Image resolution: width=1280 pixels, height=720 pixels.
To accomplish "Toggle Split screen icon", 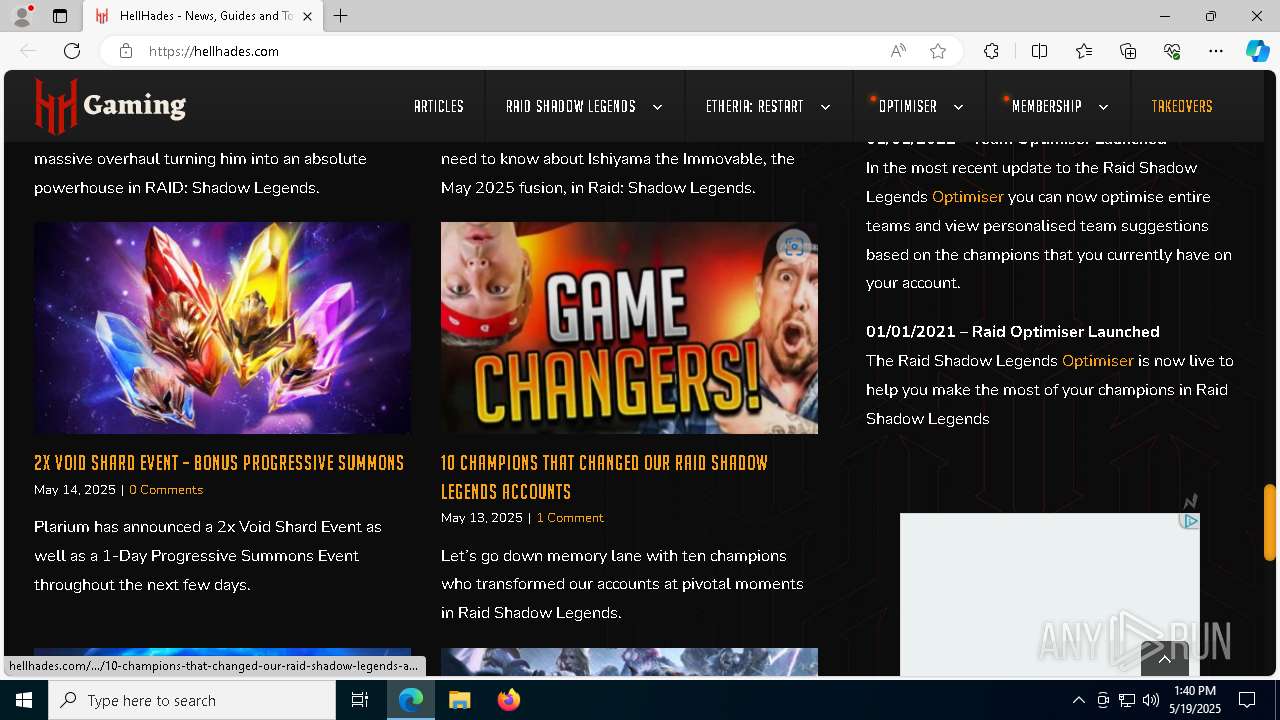I will pos(1039,51).
